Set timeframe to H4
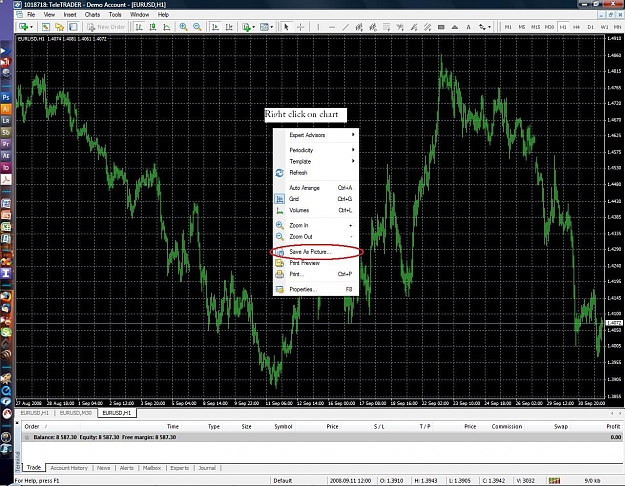 (x=576, y=27)
